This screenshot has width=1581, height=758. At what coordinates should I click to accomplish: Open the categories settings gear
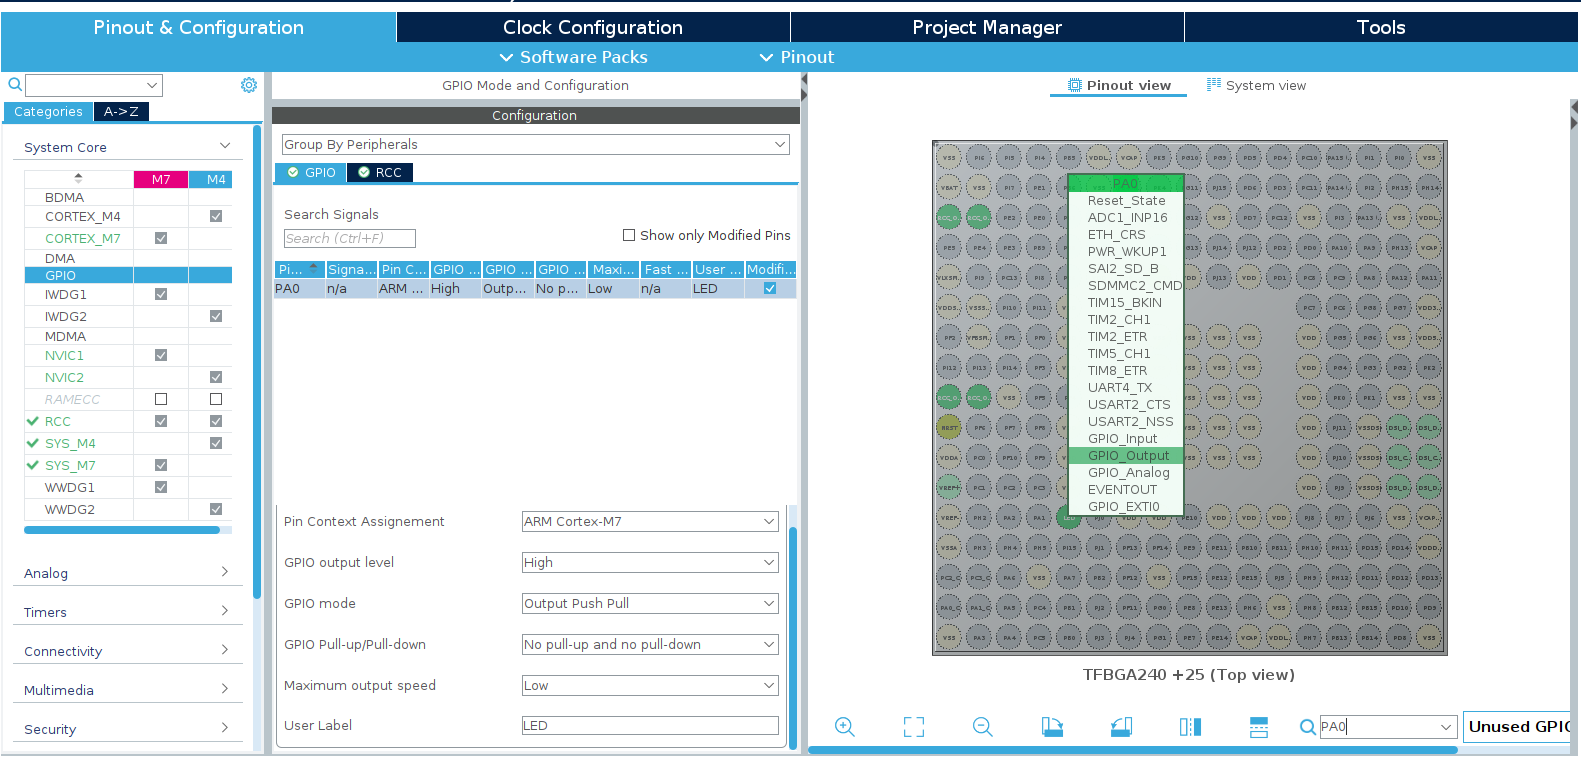pos(249,86)
